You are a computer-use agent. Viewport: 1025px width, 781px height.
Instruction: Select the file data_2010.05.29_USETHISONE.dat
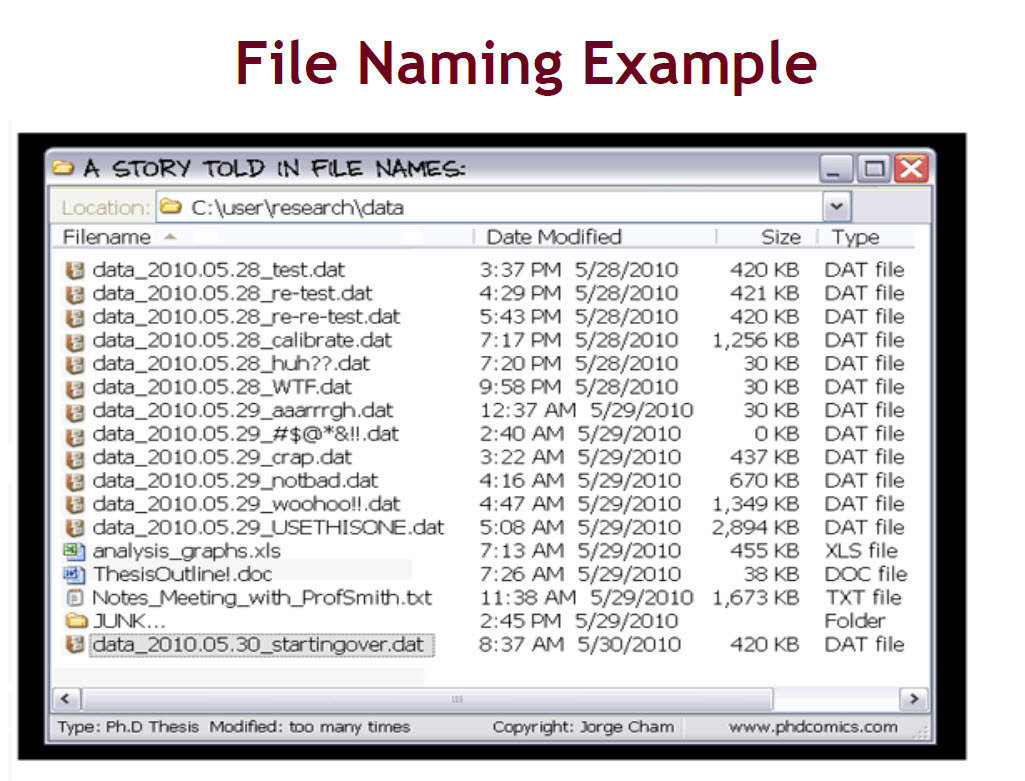point(269,527)
